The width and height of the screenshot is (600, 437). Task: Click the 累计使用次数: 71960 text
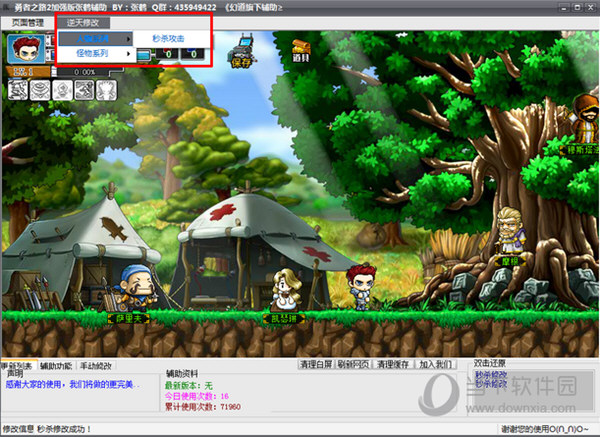[203, 407]
